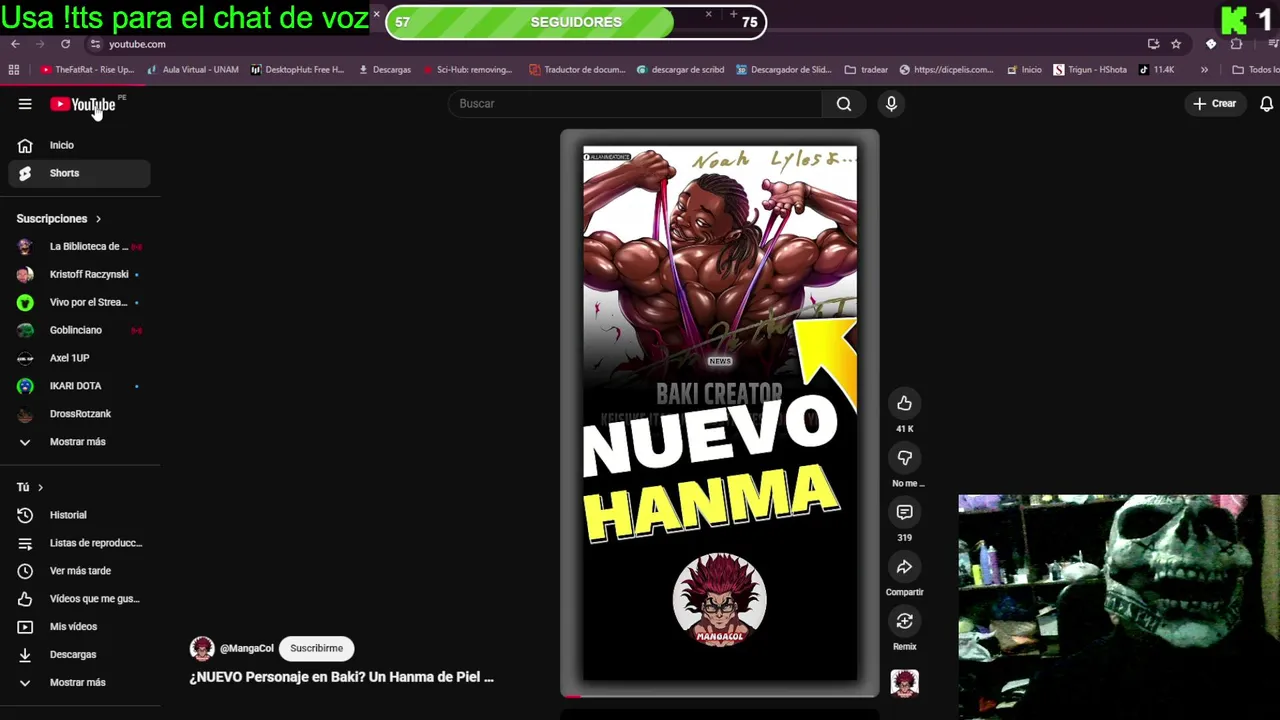Image resolution: width=1280 pixels, height=720 pixels.
Task: Open DesktopHut: Free H... bookmark
Action: [297, 70]
